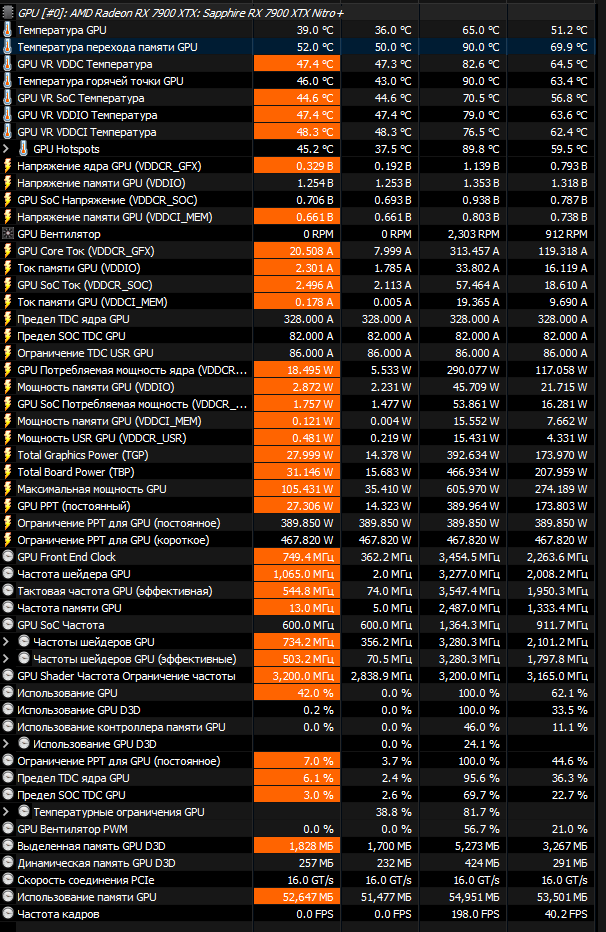Select the Температура GPU sensor row

click(x=298, y=30)
